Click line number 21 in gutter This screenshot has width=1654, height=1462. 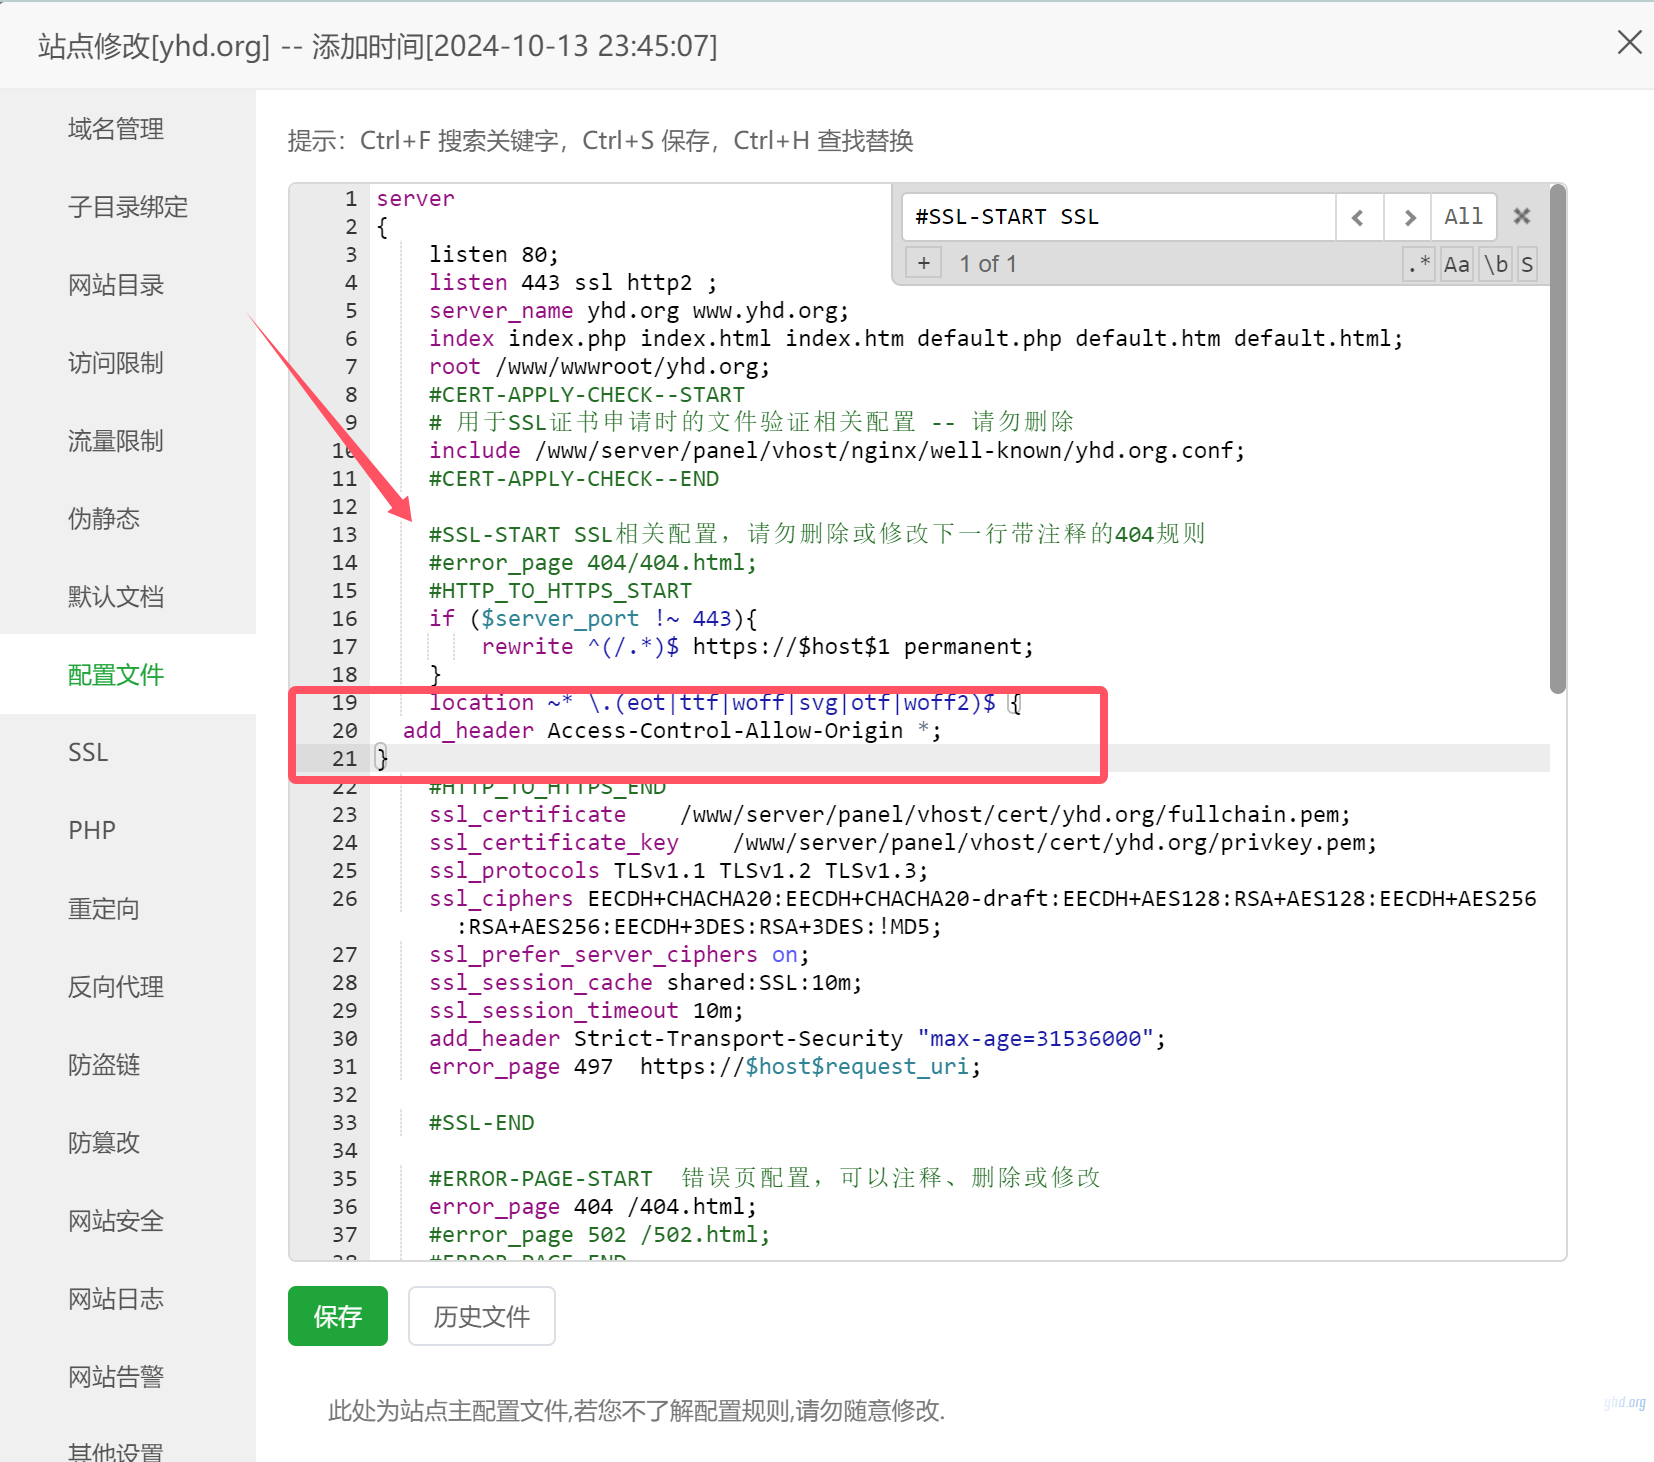pyautogui.click(x=345, y=759)
